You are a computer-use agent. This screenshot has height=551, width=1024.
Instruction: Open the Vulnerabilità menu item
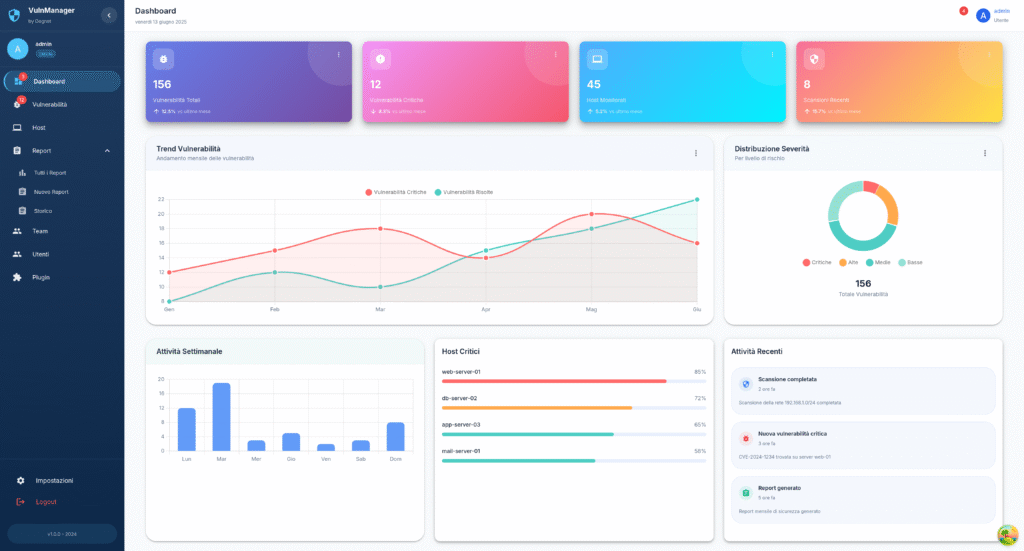[x=62, y=104]
